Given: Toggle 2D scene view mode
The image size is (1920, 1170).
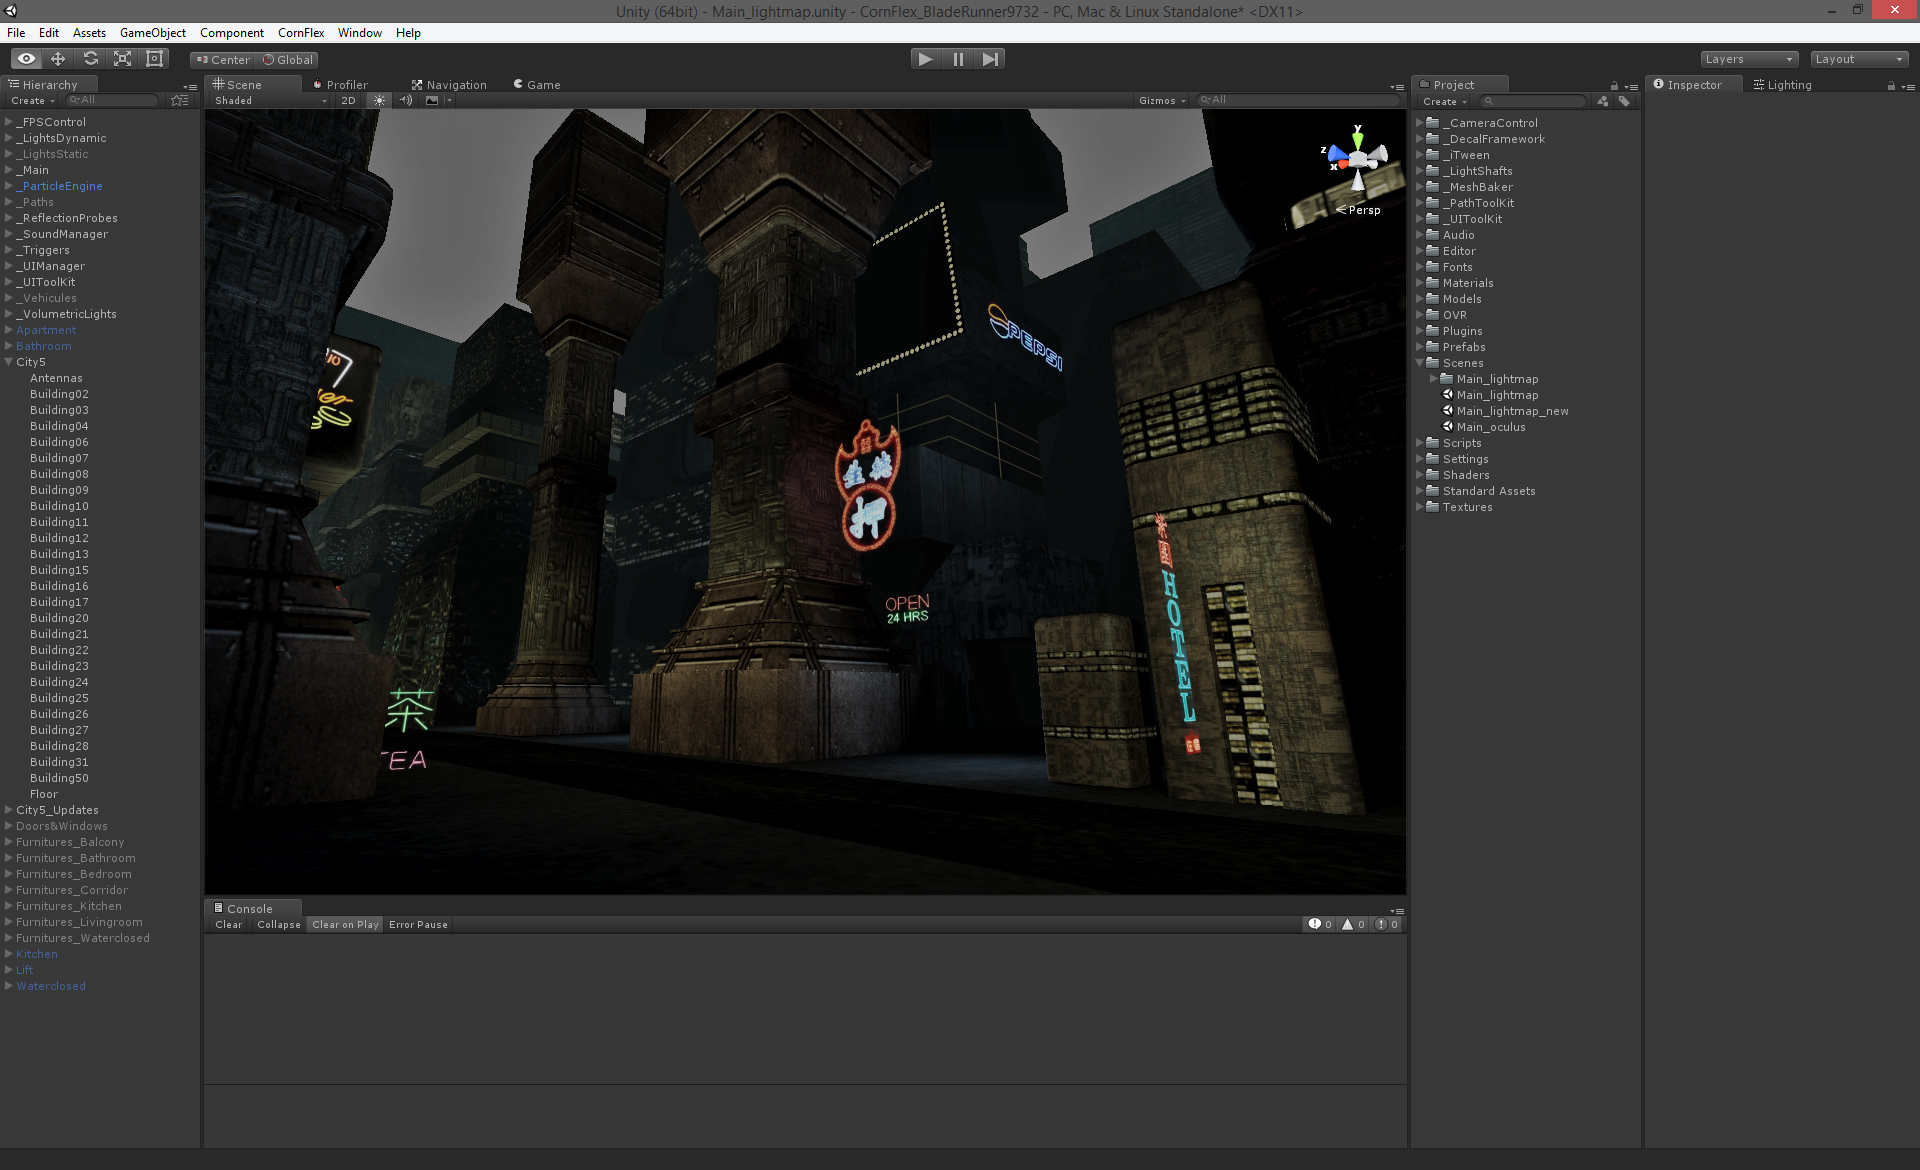Looking at the screenshot, I should [x=348, y=100].
